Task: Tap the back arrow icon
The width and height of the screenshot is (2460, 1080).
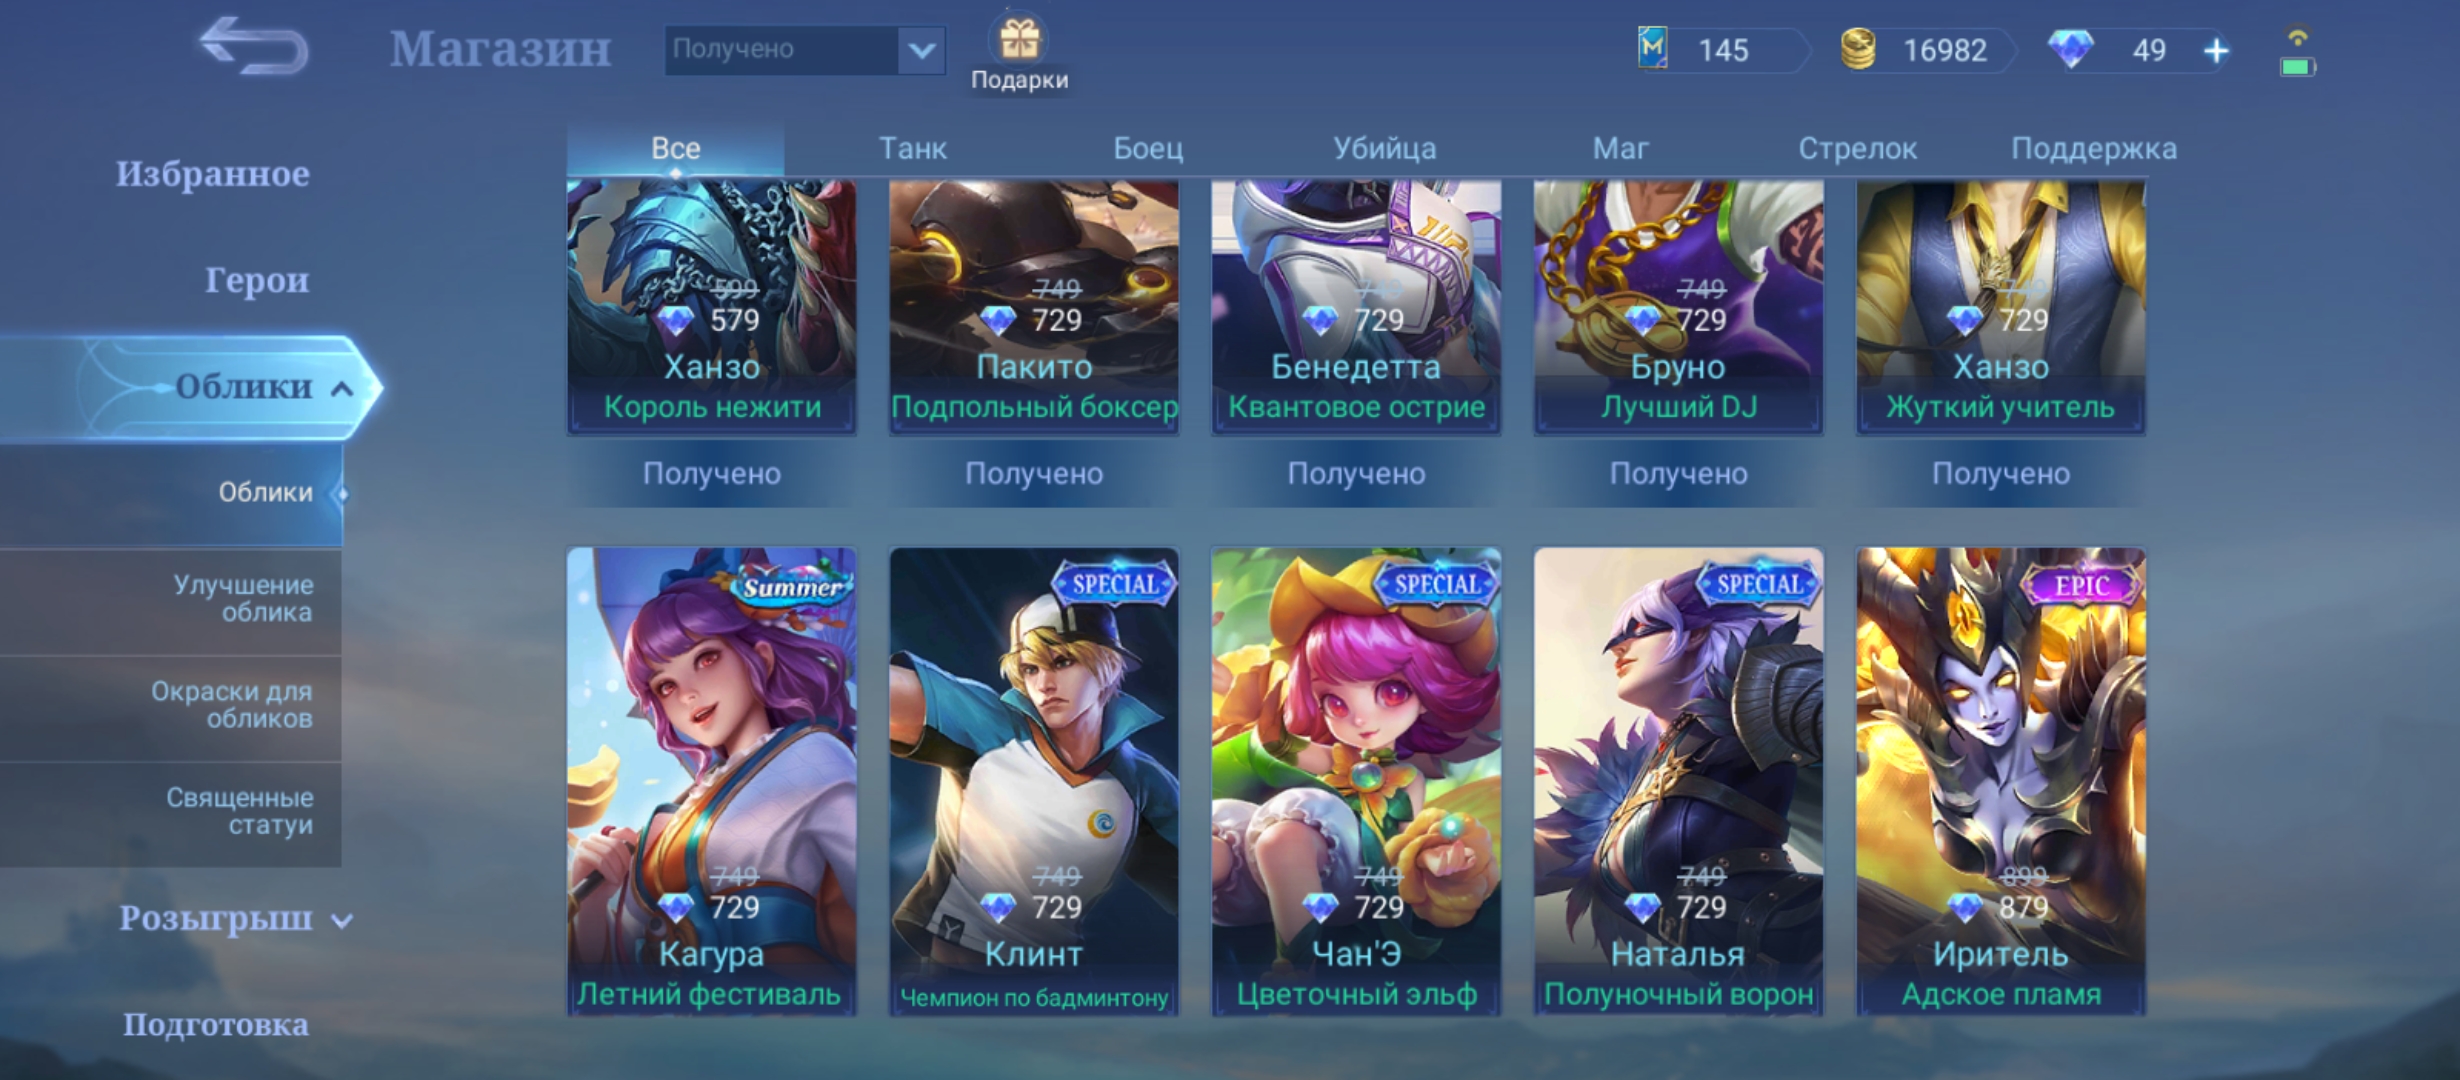Action: (x=253, y=46)
